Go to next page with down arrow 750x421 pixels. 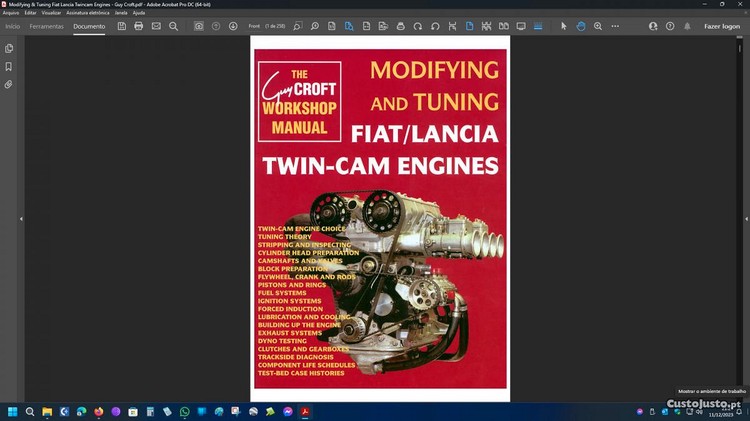coord(233,26)
